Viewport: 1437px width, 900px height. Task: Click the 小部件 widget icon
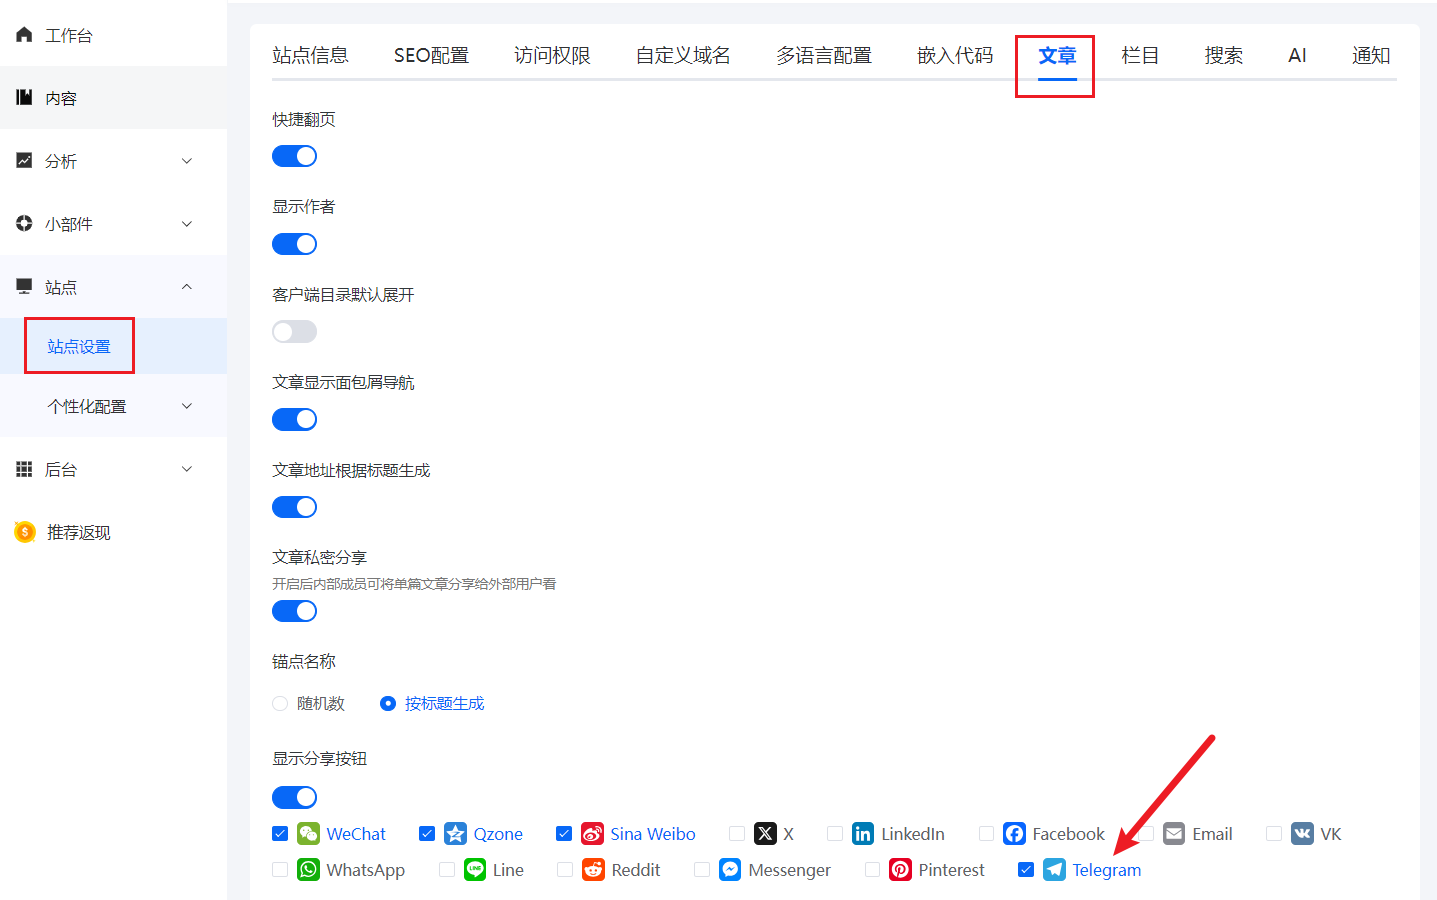coord(24,223)
